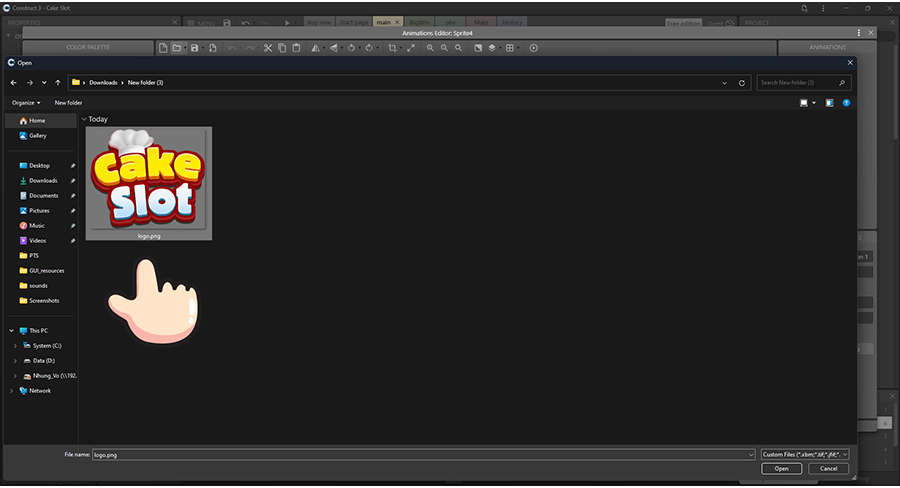Select Gallery in the navigation pane
Viewport: 900px width, 488px height.
click(38, 135)
